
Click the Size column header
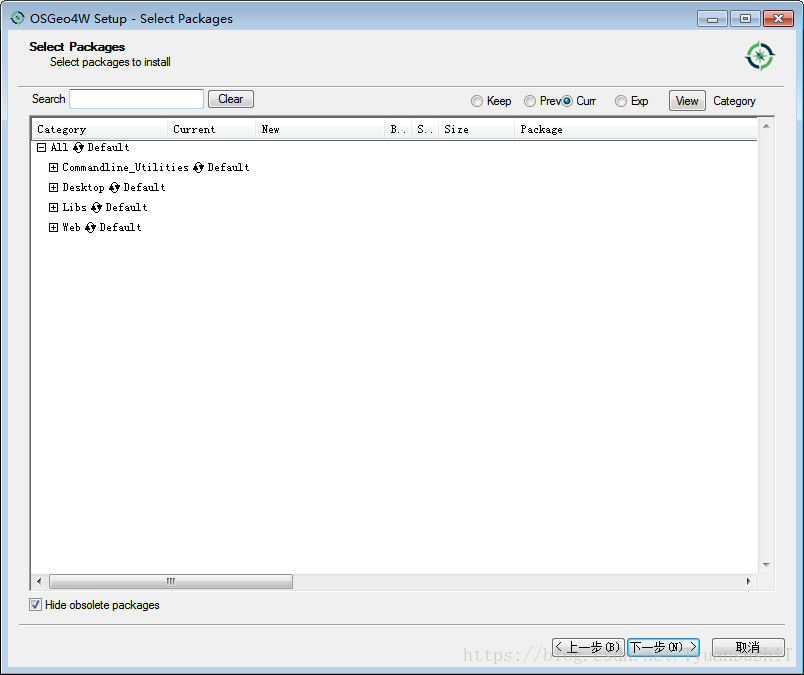coord(476,129)
